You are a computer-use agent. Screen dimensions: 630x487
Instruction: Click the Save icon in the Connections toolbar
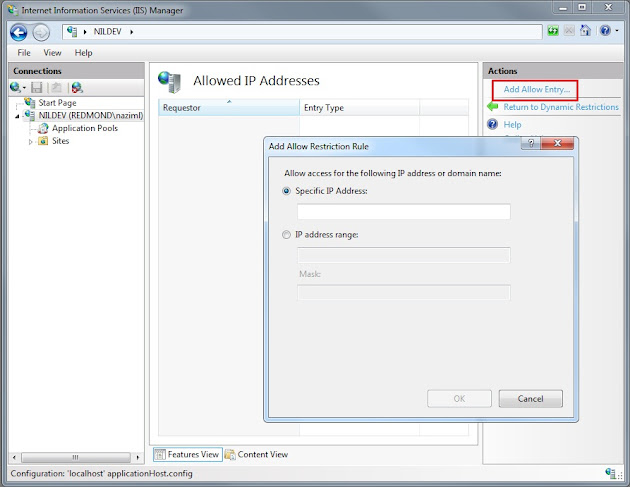37,87
